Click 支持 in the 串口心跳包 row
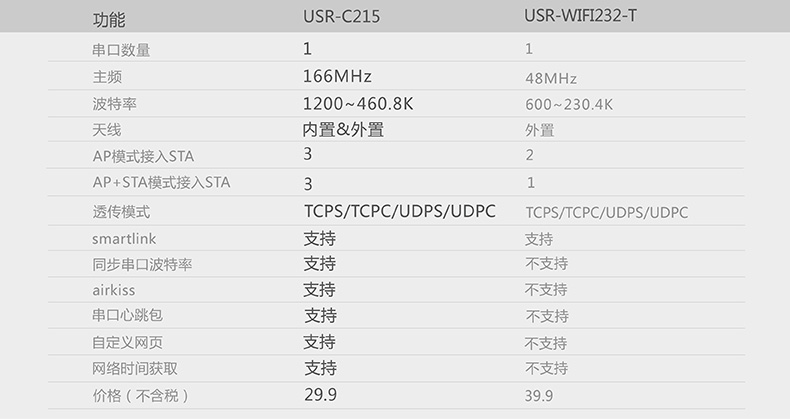 pyautogui.click(x=320, y=316)
